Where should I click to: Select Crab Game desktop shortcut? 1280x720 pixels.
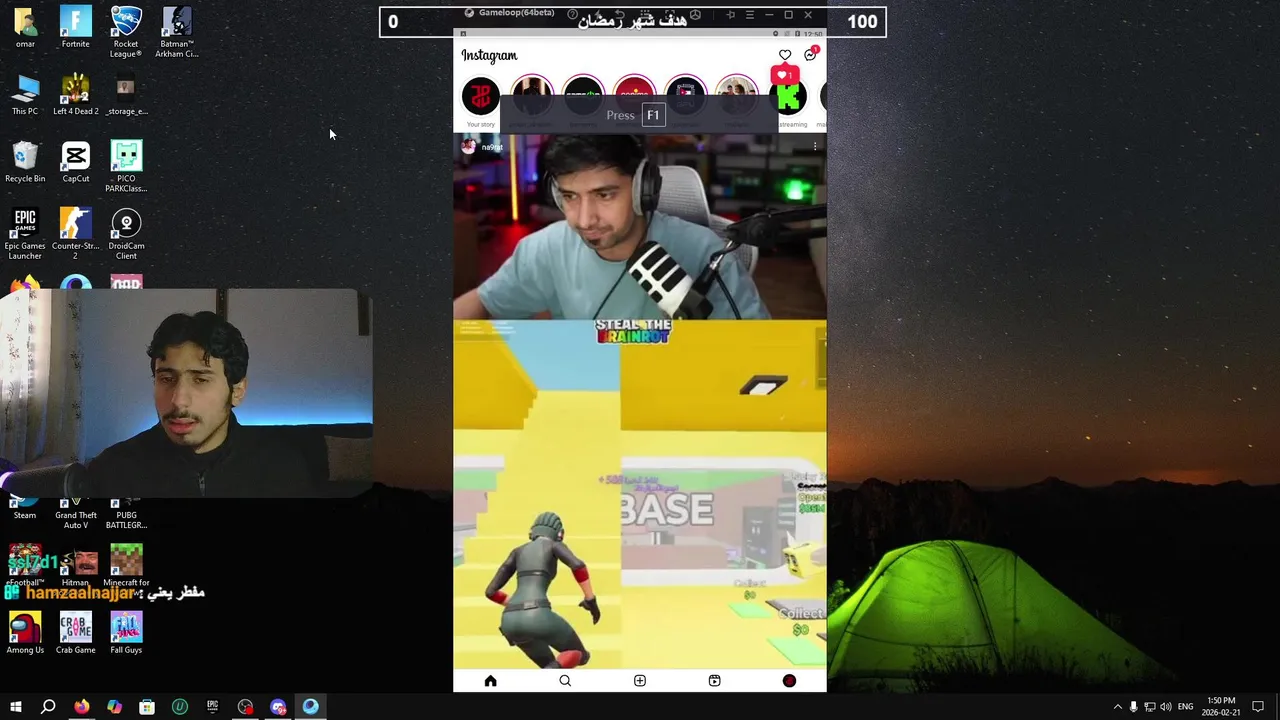coord(75,633)
